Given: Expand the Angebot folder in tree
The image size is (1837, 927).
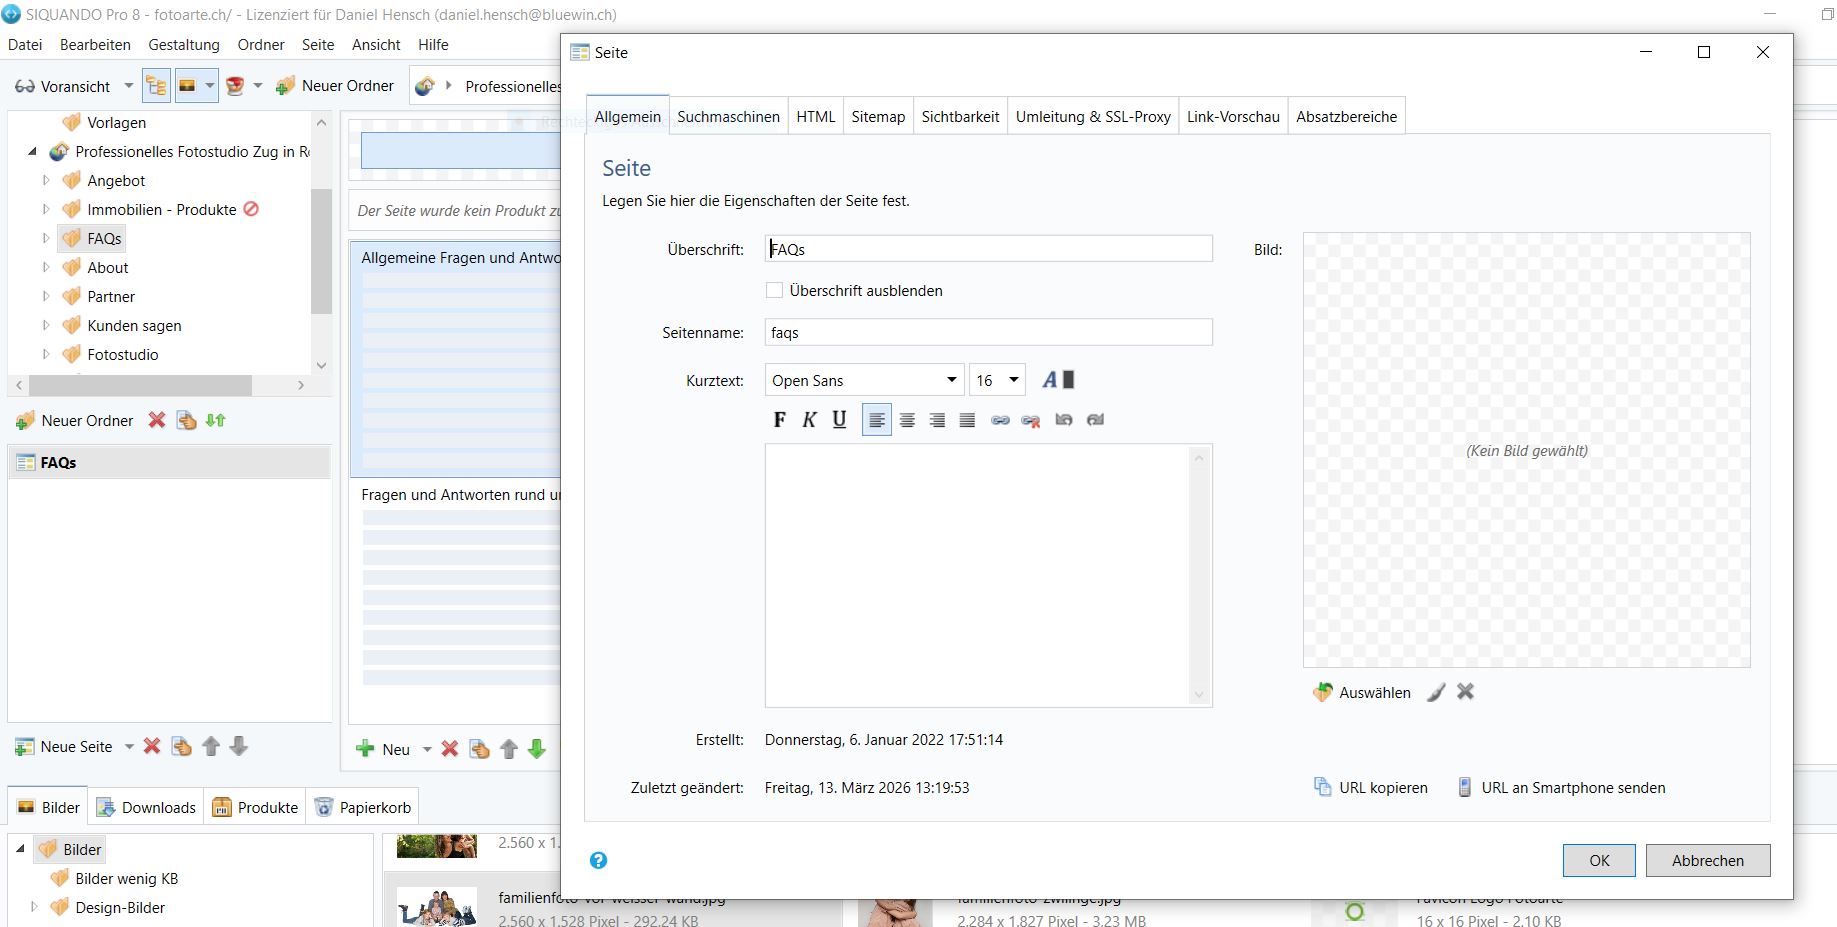Looking at the screenshot, I should click(x=46, y=181).
